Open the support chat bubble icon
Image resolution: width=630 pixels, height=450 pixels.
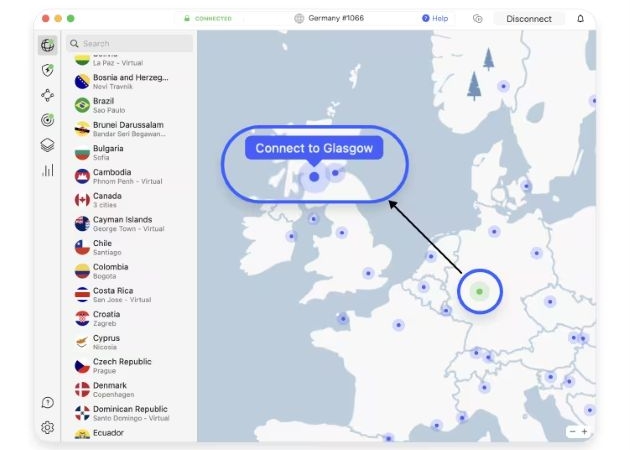[47, 402]
